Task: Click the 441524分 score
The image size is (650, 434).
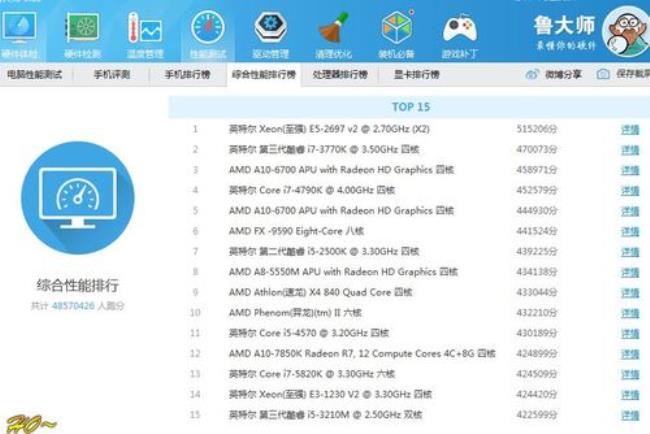Action: point(537,231)
